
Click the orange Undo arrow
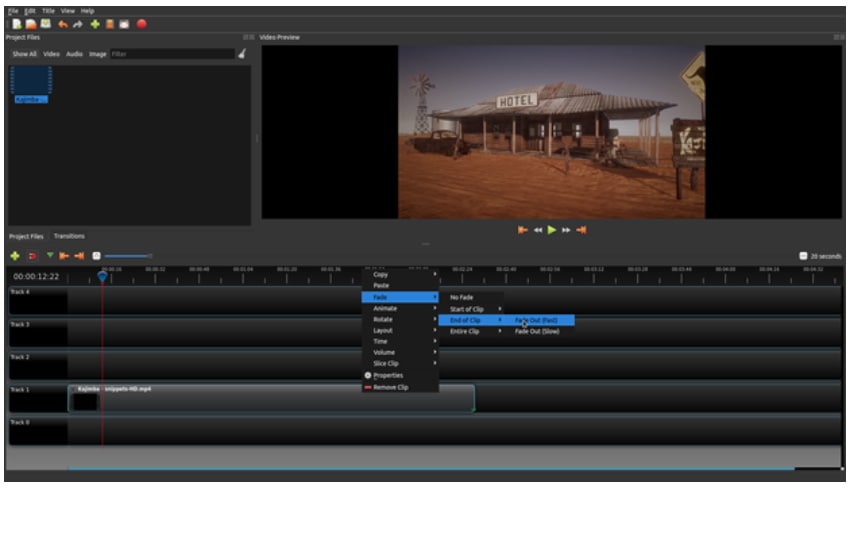coord(63,24)
